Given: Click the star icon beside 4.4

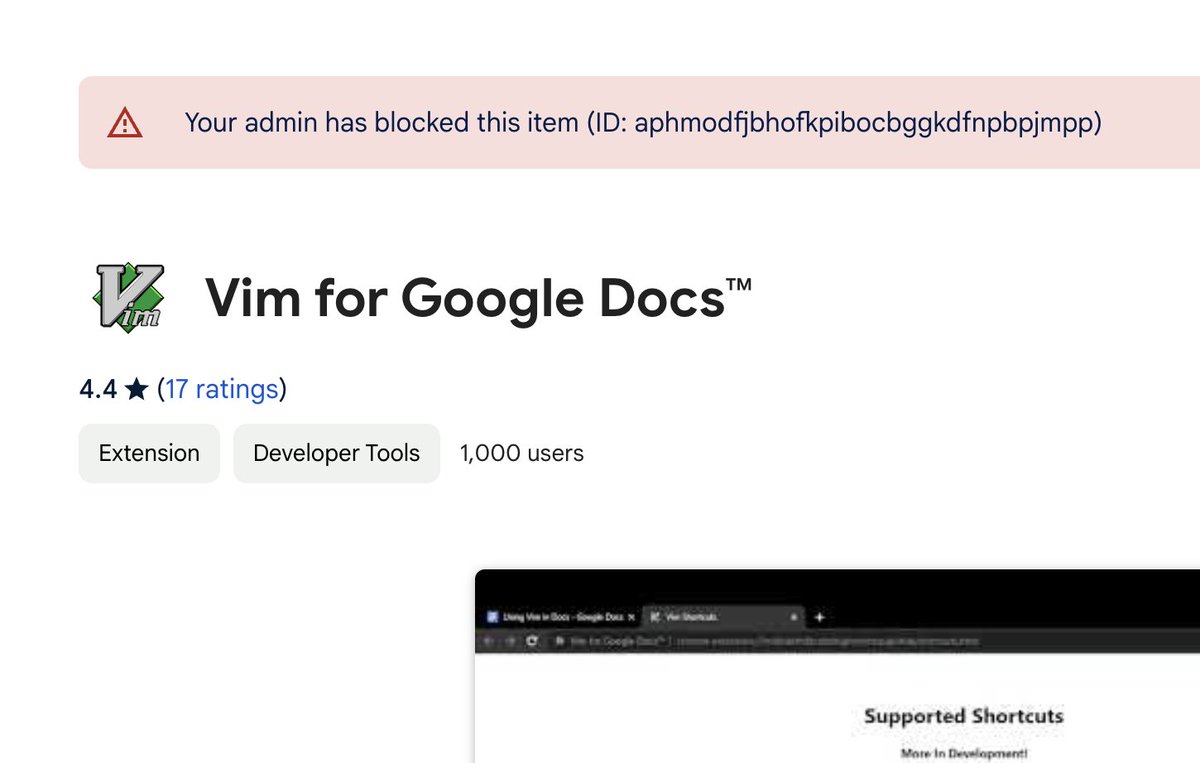Looking at the screenshot, I should pyautogui.click(x=137, y=389).
